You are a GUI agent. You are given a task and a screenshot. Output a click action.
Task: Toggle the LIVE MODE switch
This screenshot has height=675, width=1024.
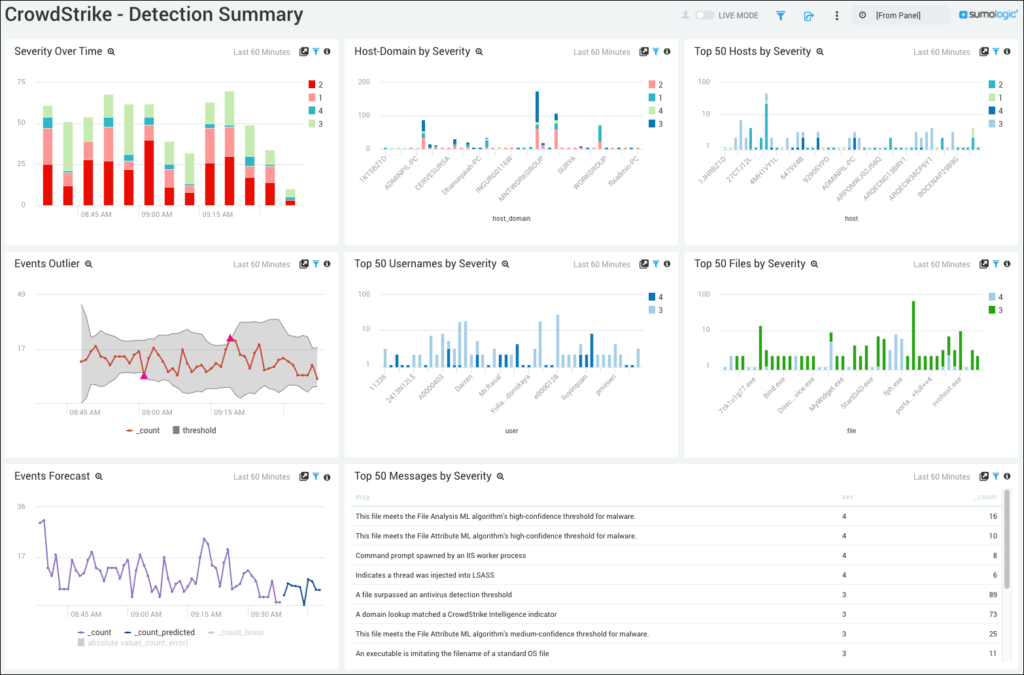pos(704,15)
